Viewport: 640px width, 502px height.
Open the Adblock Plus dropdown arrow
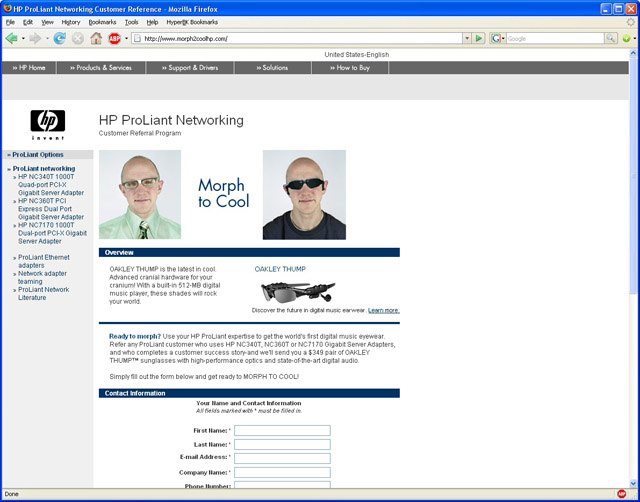126,38
